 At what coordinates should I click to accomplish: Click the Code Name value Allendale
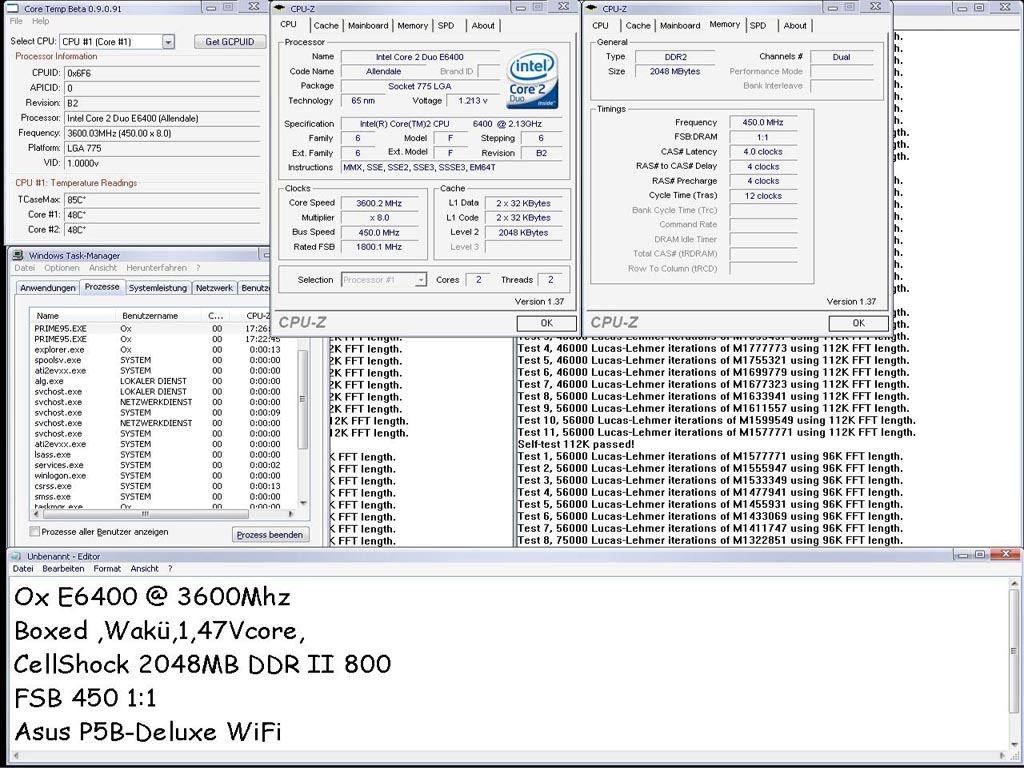[x=383, y=71]
